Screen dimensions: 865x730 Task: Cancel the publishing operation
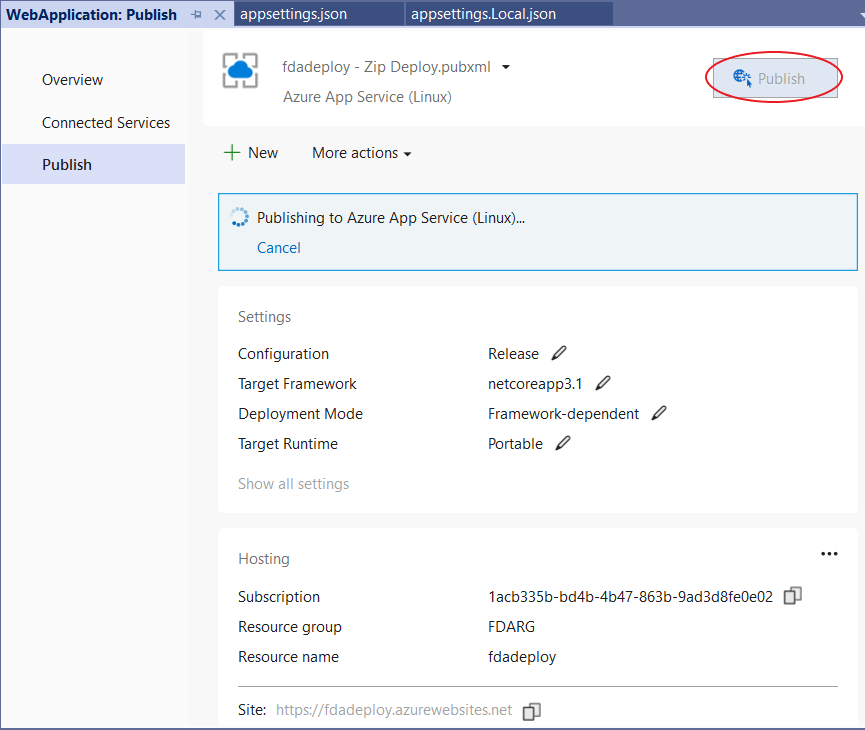(x=279, y=248)
